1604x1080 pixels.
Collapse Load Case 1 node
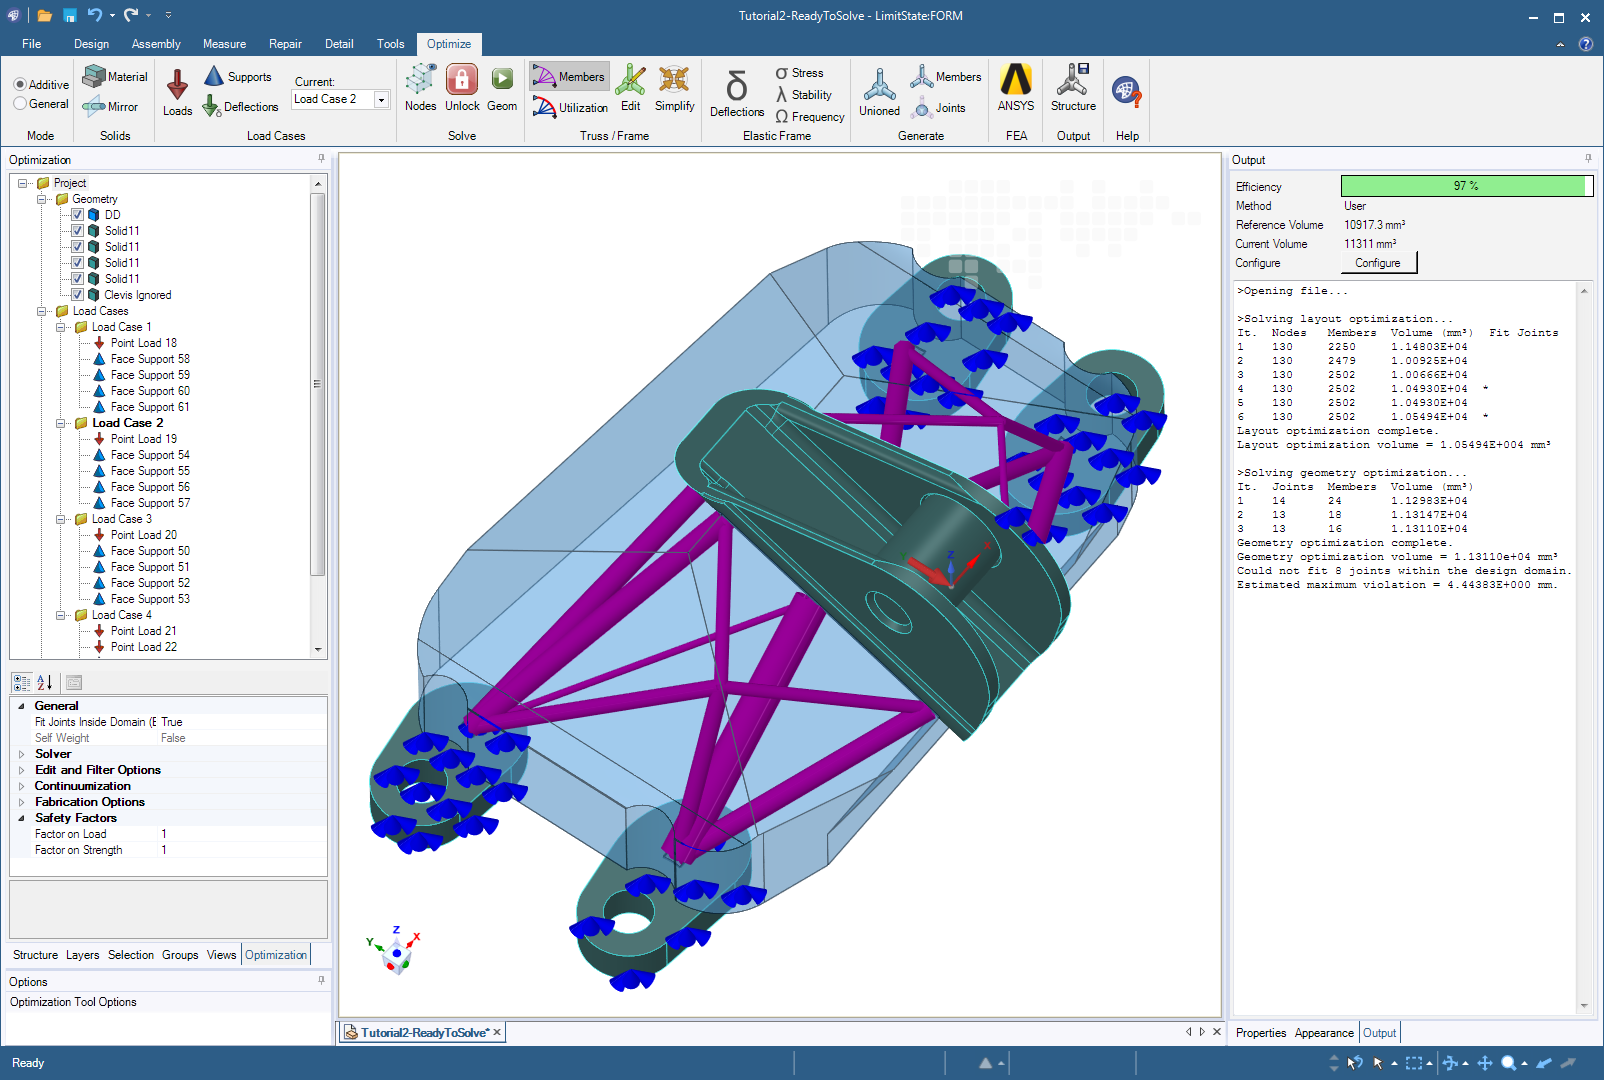click(x=61, y=327)
